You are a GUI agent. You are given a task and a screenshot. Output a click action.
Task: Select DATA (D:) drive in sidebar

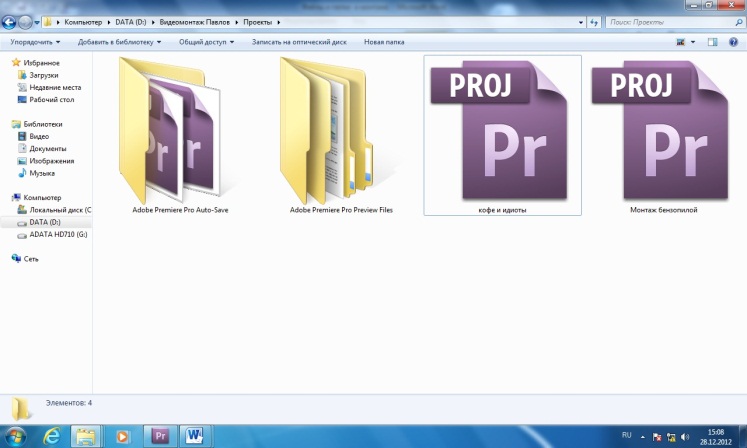click(45, 222)
